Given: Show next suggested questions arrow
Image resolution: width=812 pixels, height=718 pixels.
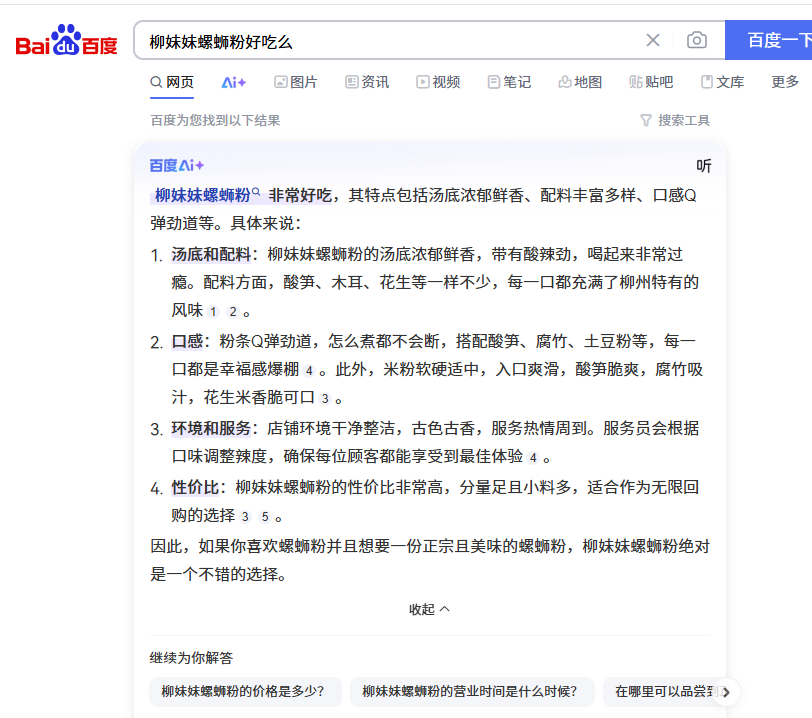Looking at the screenshot, I should tap(726, 692).
